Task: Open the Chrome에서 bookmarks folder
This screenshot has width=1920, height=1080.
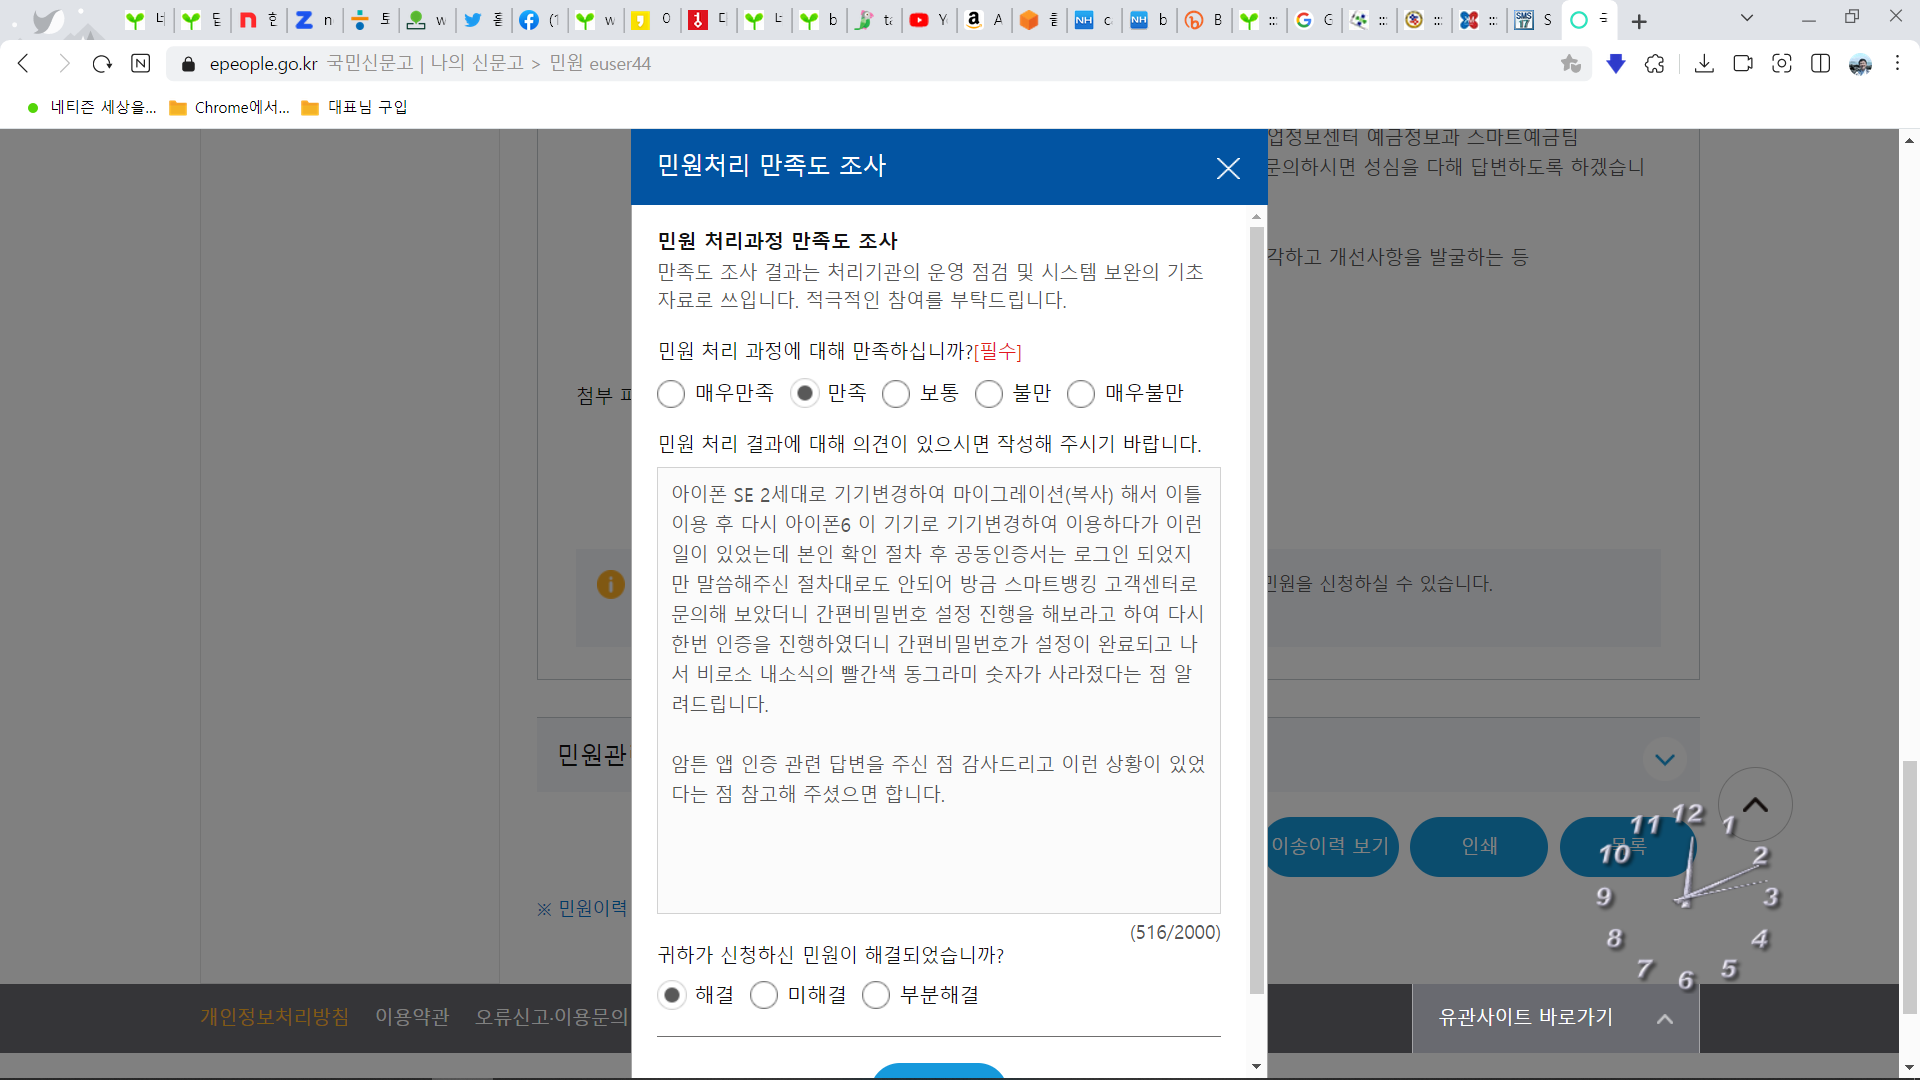Action: coord(230,107)
